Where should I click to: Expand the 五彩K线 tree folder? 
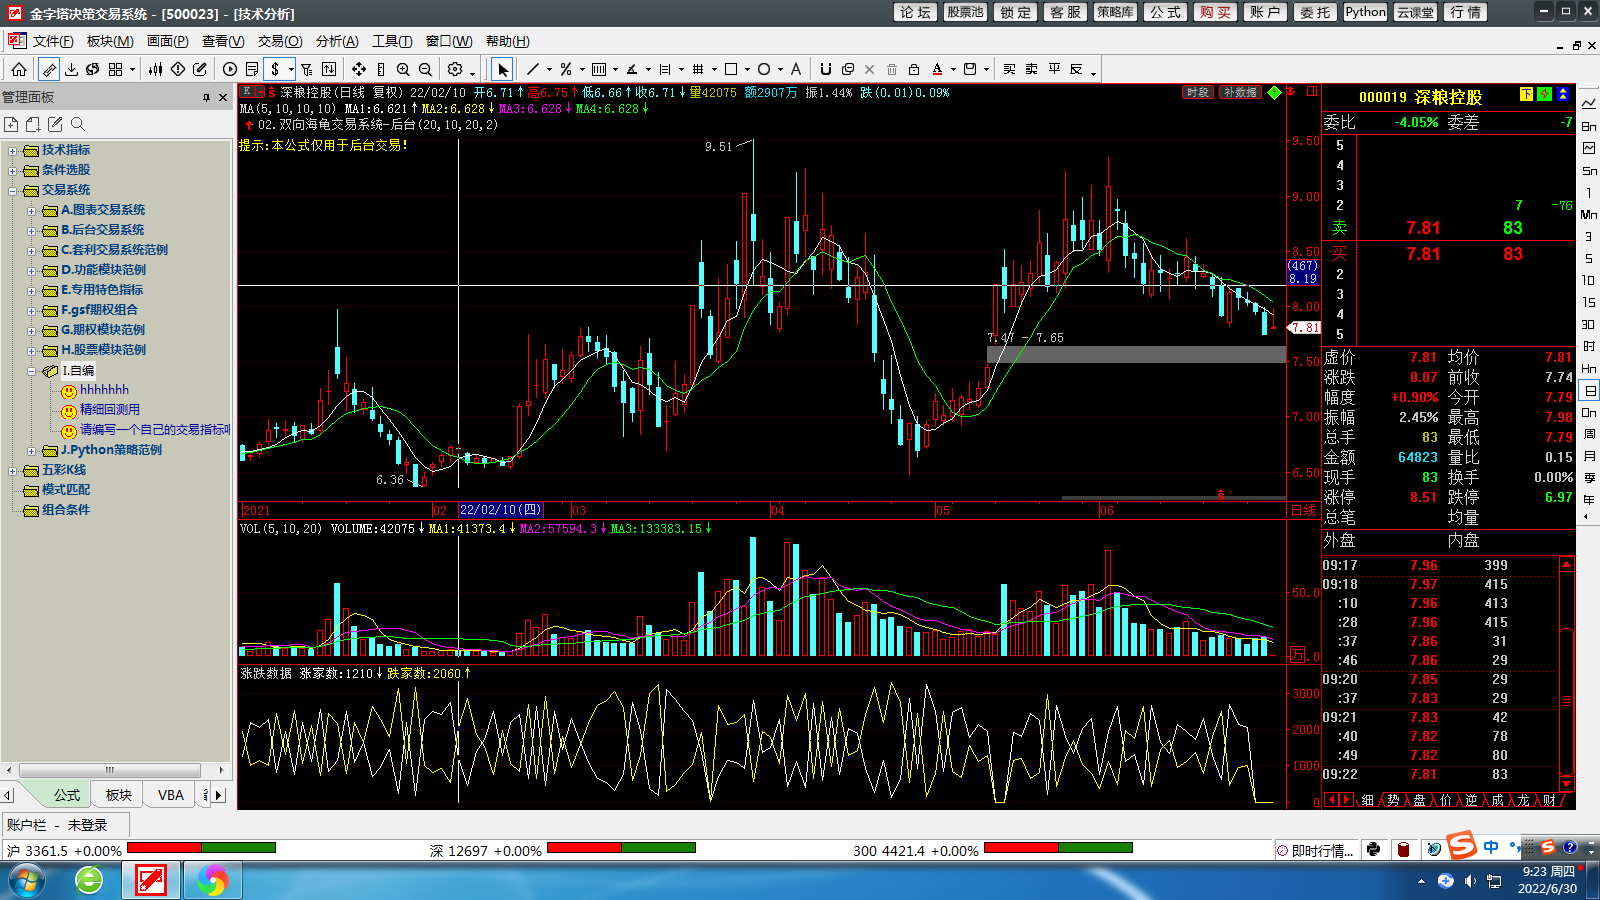click(13, 471)
